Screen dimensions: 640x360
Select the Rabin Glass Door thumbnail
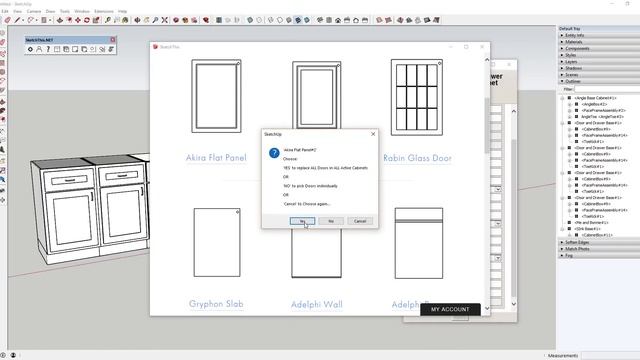[417, 97]
